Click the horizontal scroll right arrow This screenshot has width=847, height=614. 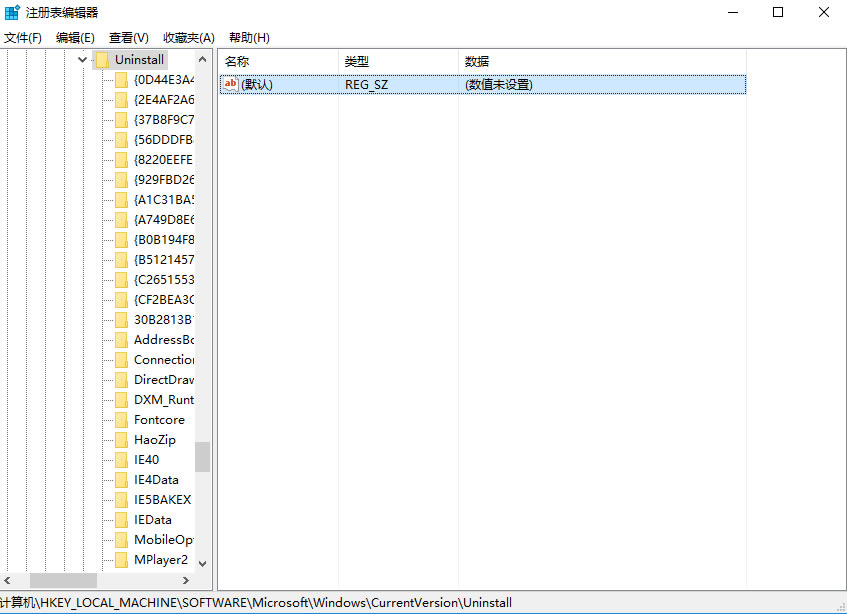pyautogui.click(x=186, y=581)
